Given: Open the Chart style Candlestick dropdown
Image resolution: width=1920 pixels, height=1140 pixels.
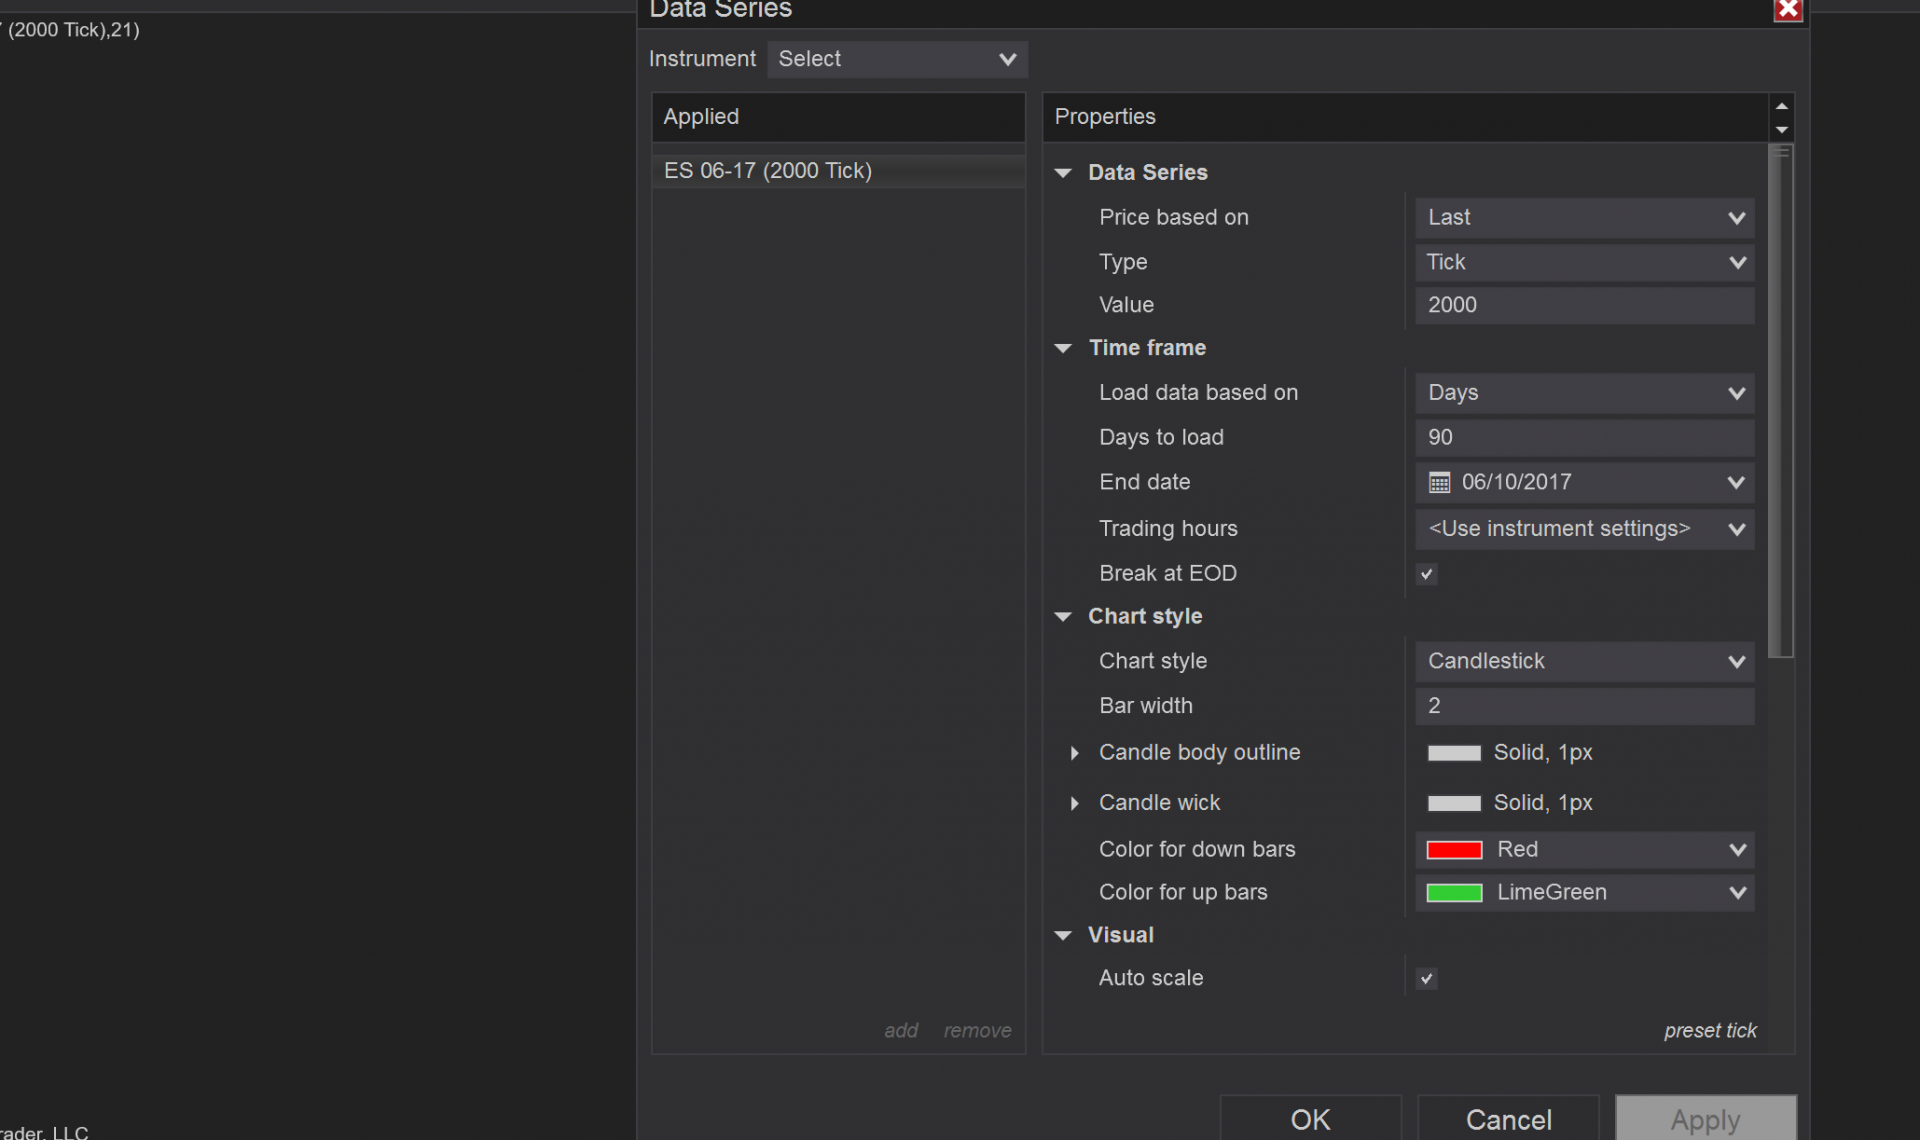Looking at the screenshot, I should [1584, 661].
